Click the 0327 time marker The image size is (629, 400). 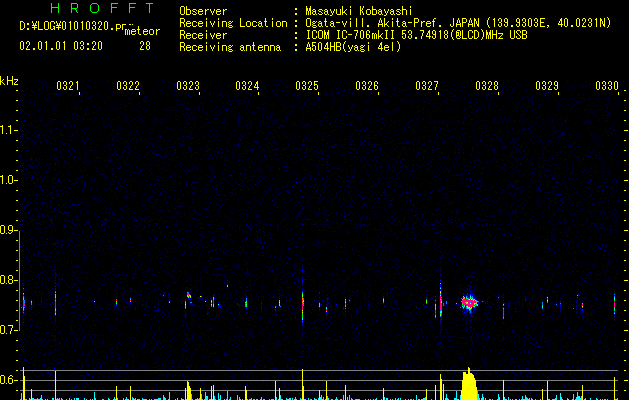[427, 86]
